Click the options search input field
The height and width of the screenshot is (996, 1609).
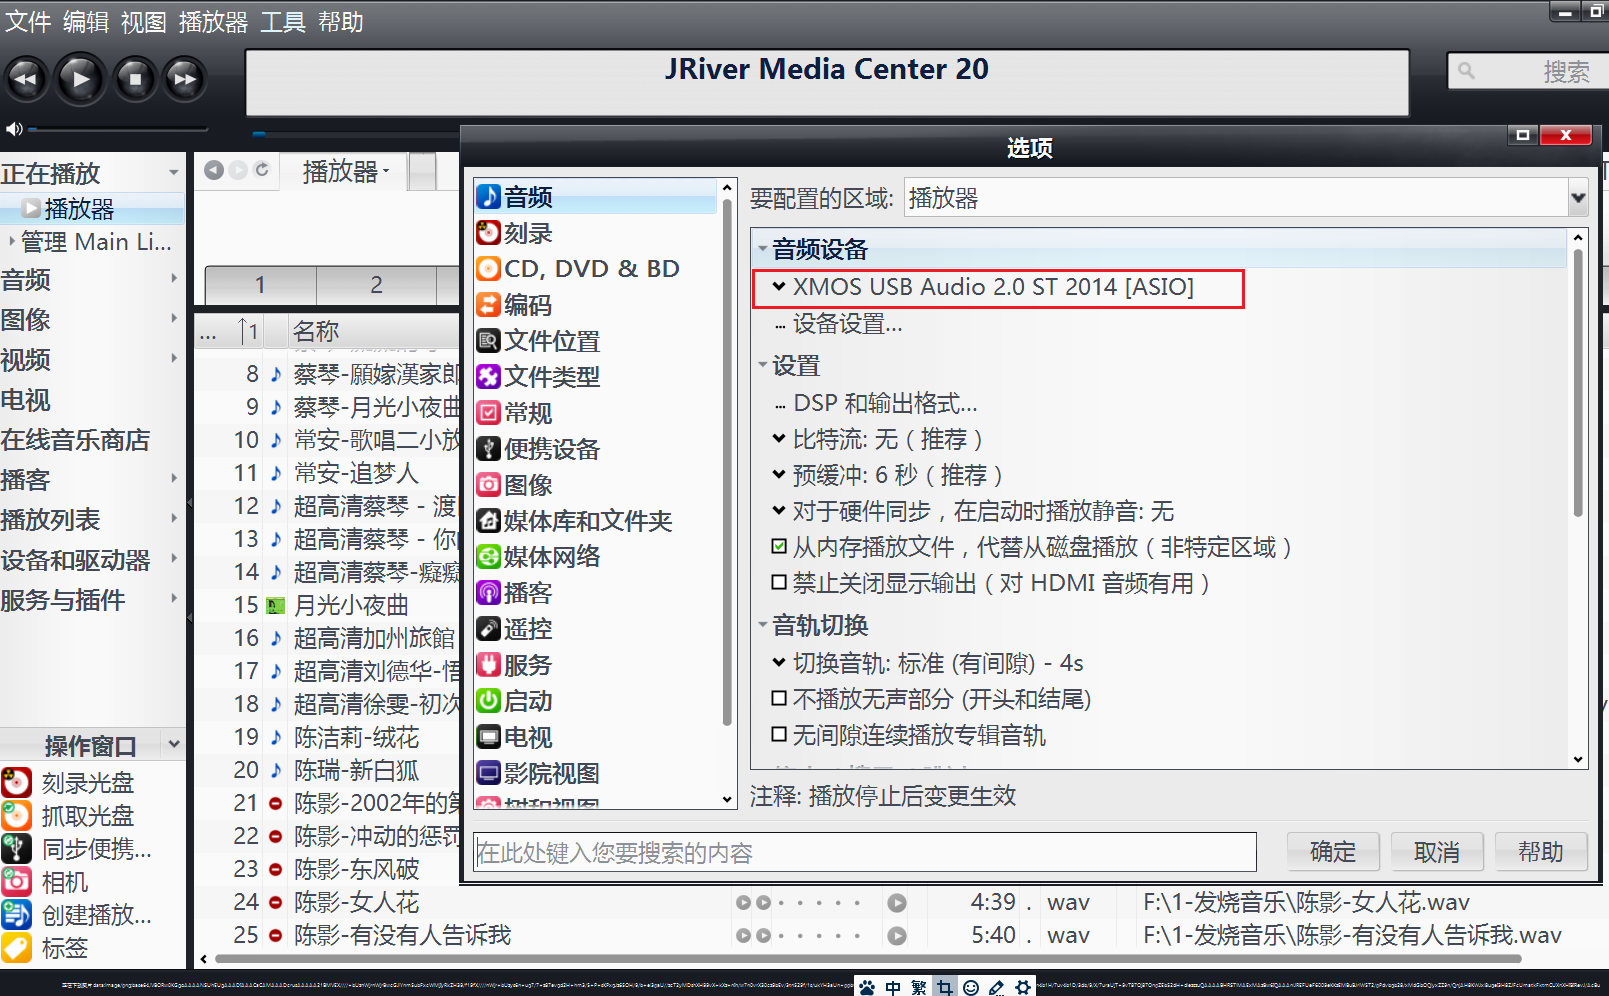click(x=865, y=852)
